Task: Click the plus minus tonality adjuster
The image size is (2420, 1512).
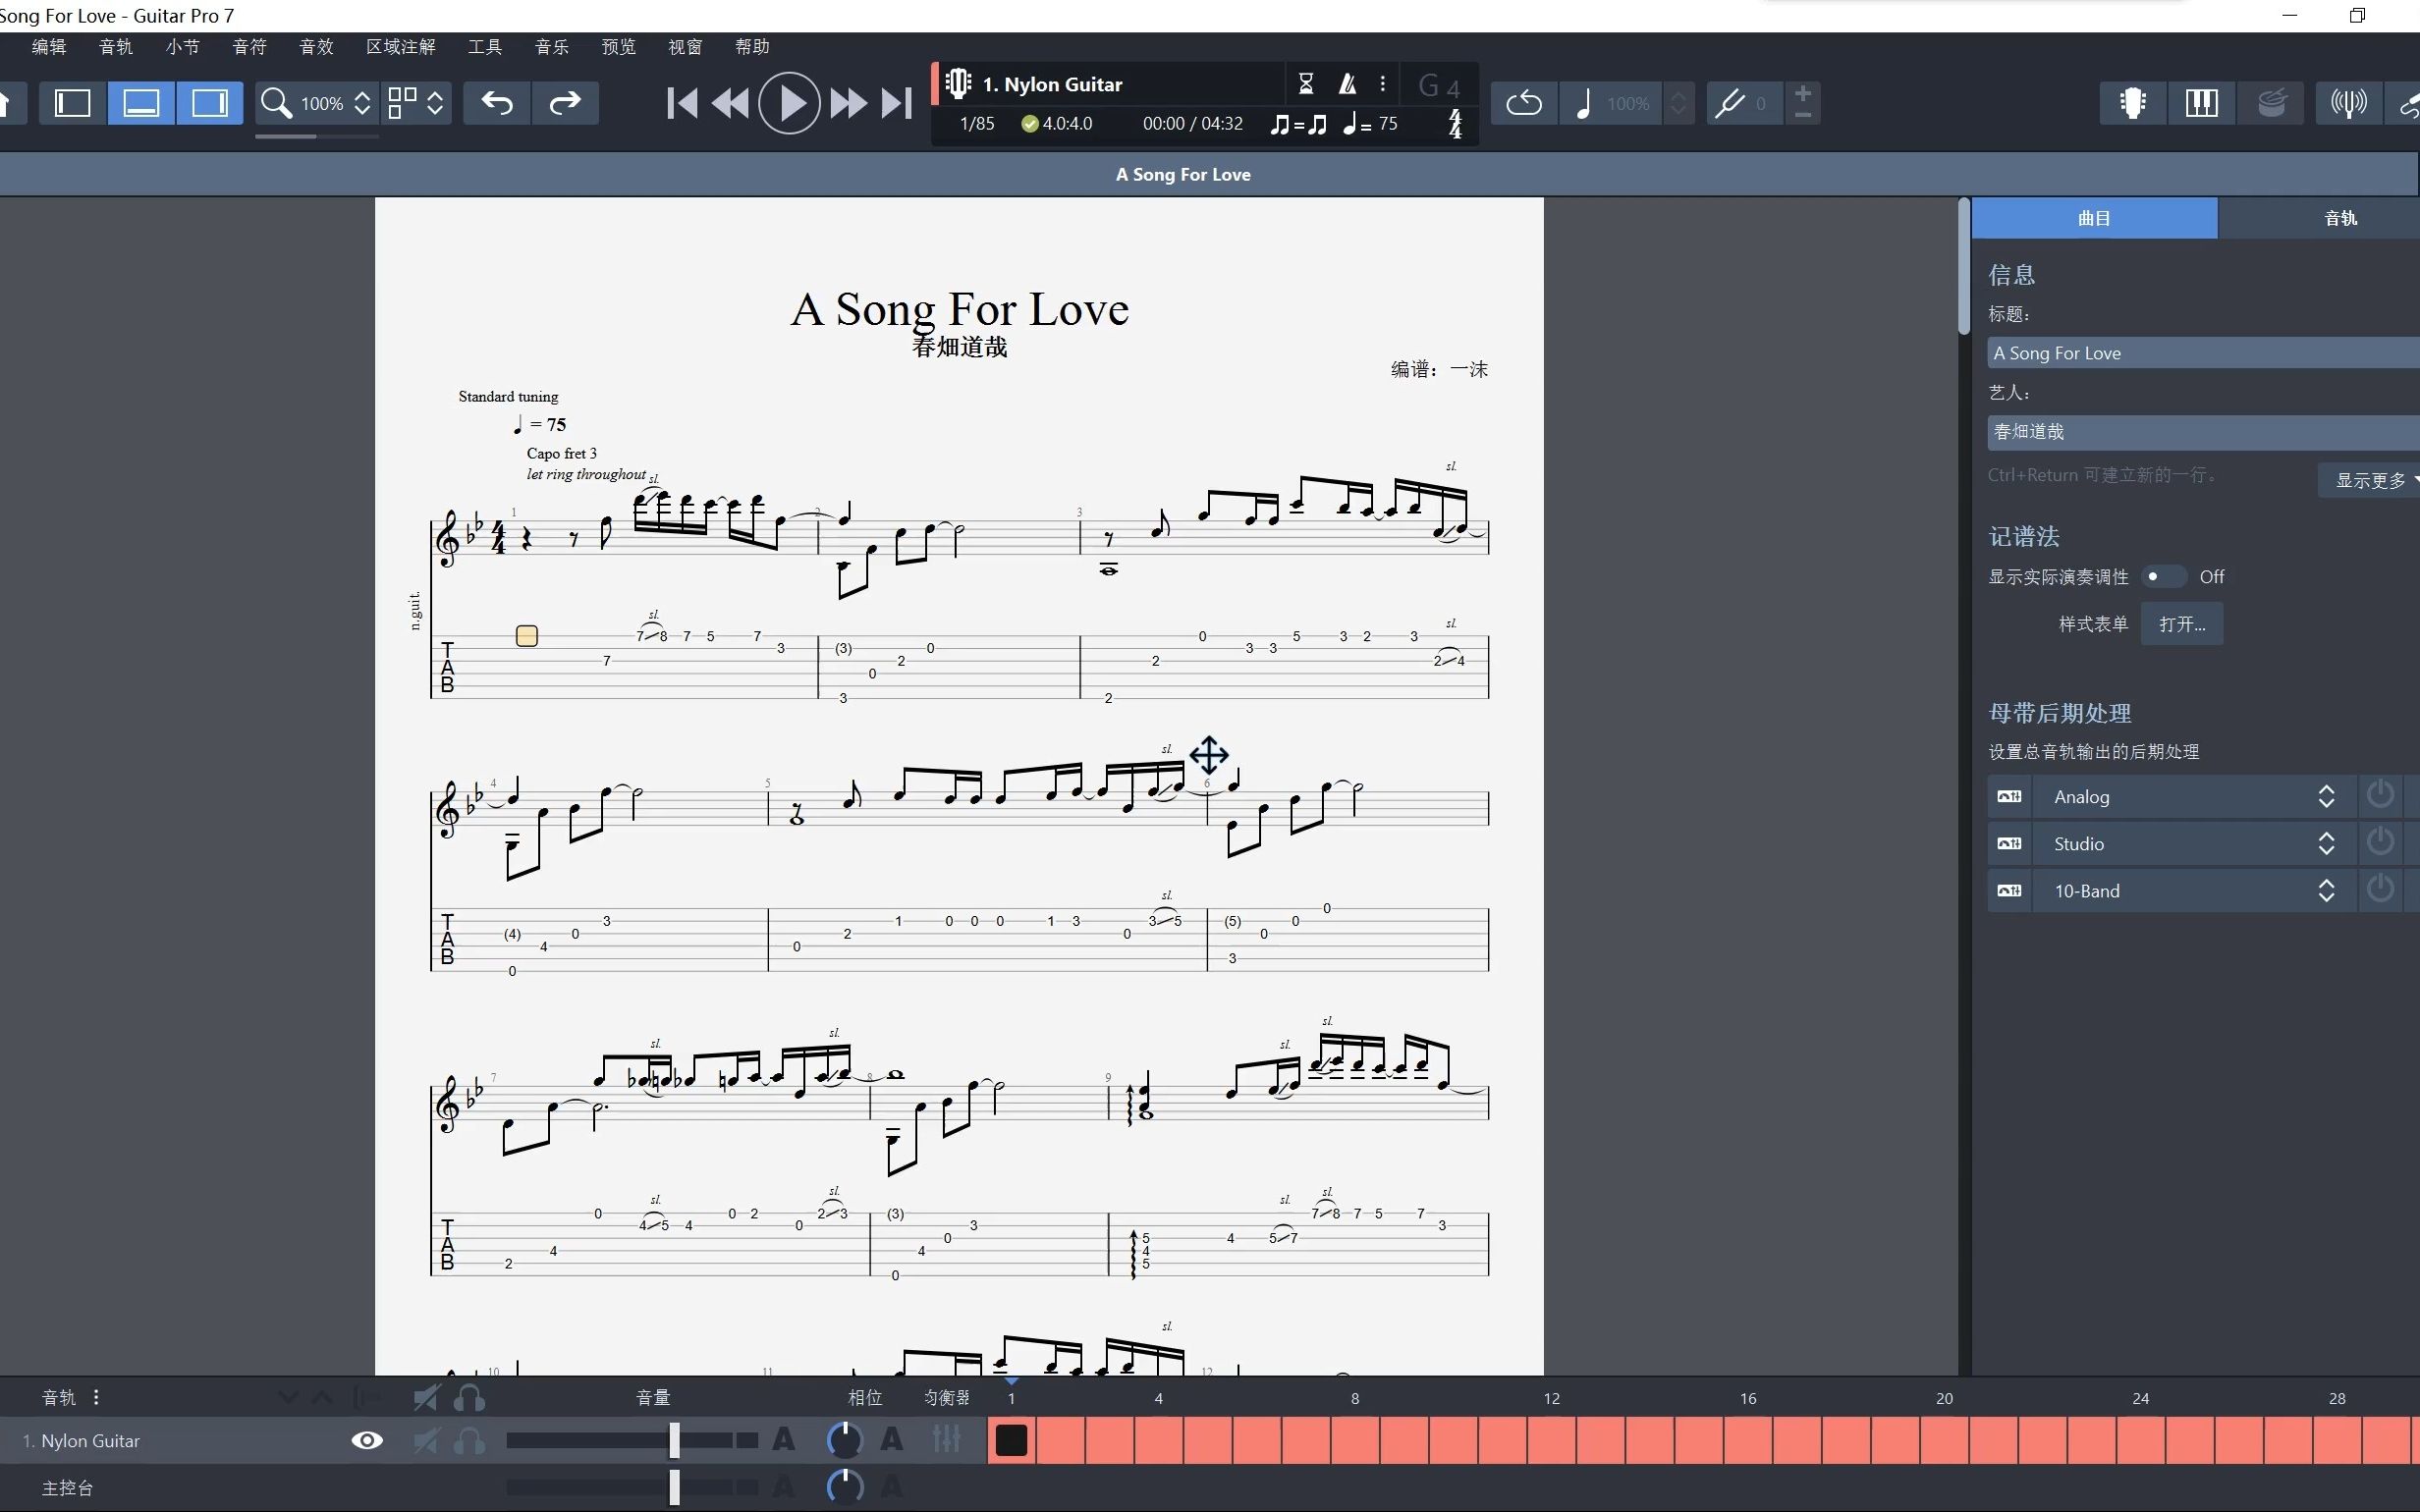Action: pyautogui.click(x=1802, y=103)
